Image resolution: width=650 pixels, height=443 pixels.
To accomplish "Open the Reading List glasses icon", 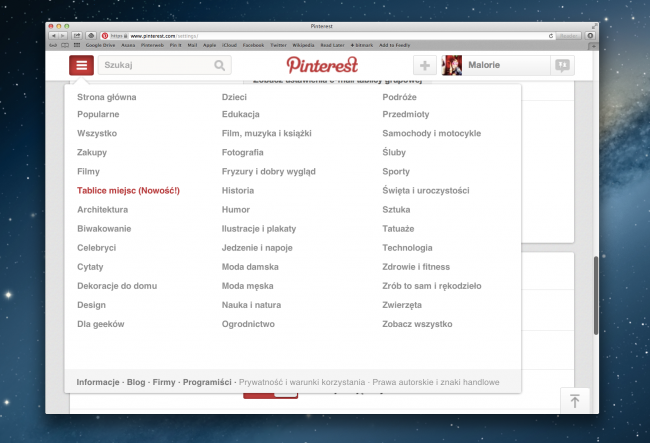I will 53,45.
